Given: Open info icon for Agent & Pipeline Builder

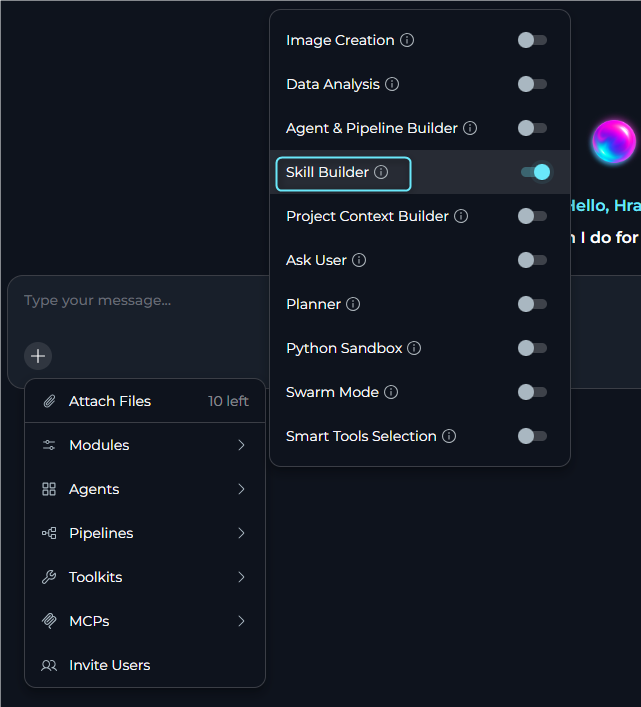Looking at the screenshot, I should [470, 128].
